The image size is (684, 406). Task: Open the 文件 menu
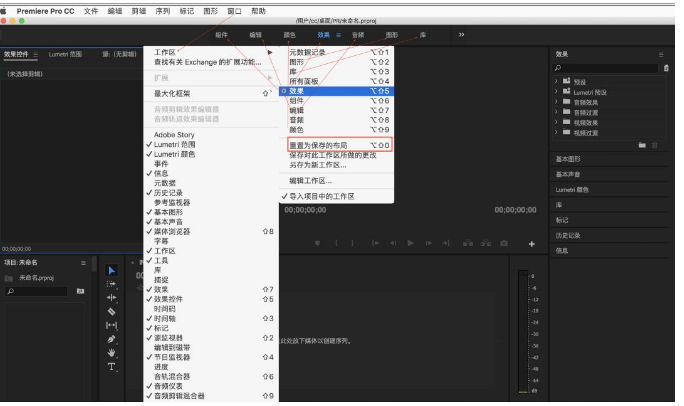click(x=91, y=11)
